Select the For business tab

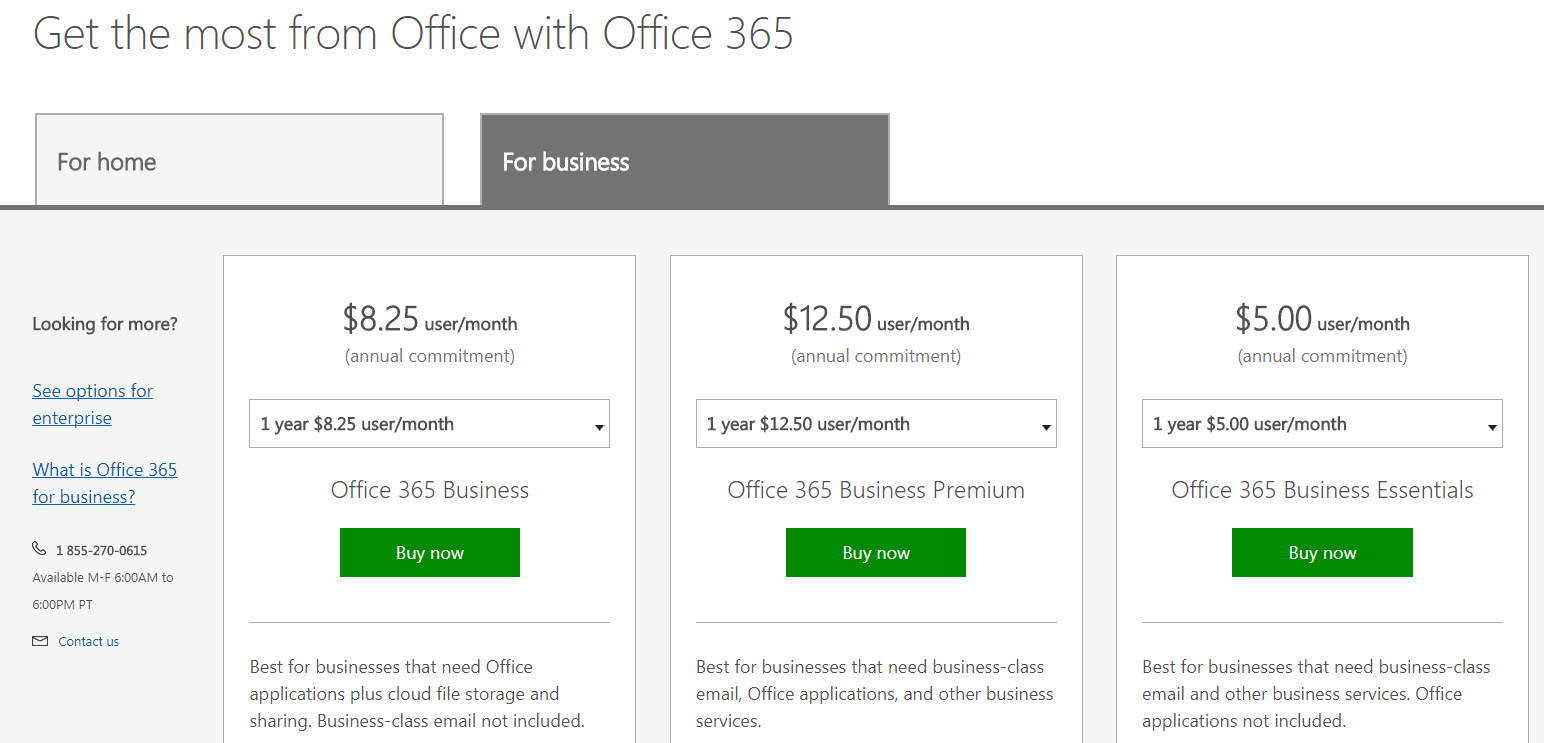[684, 161]
